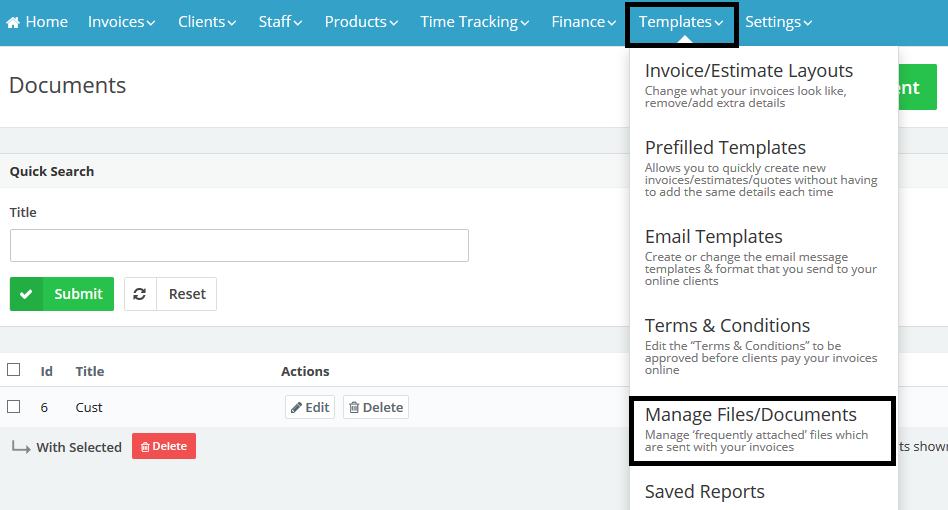Tick the select-all checkbox in table header
The image size is (948, 510).
14,370
